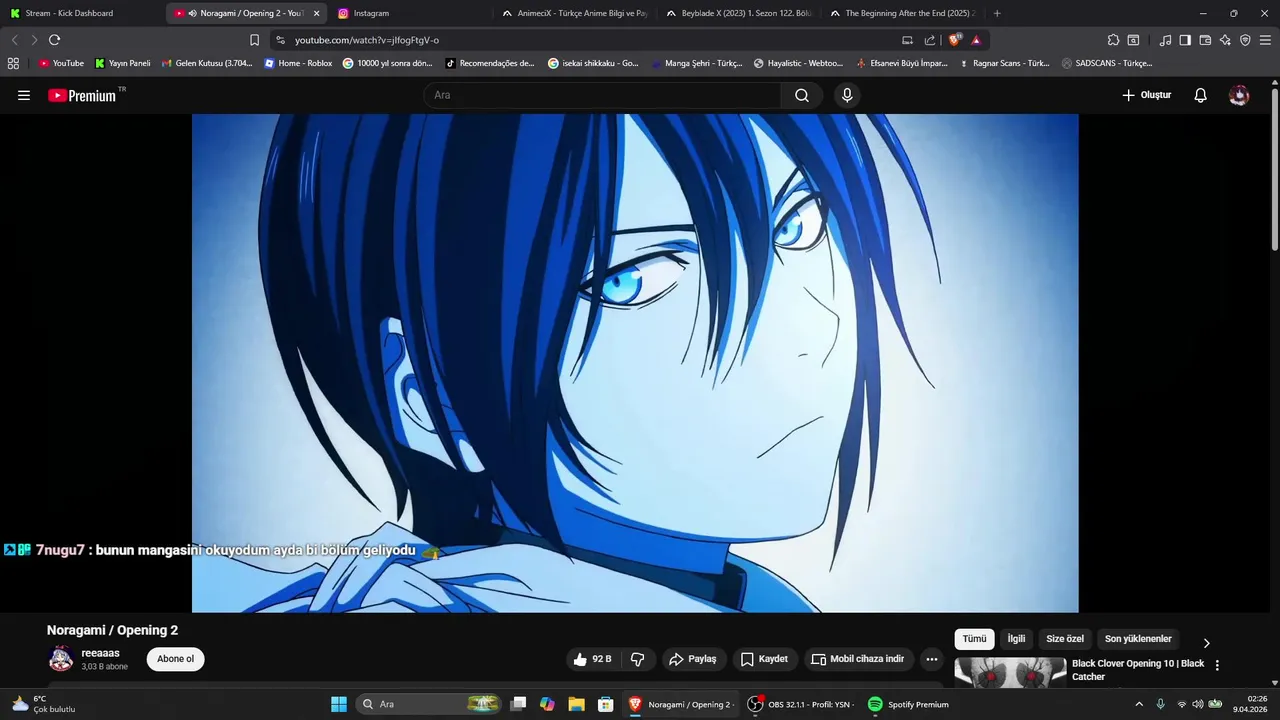Image resolution: width=1280 pixels, height=720 pixels.
Task: Switch to AnimeciX tab
Action: click(574, 13)
